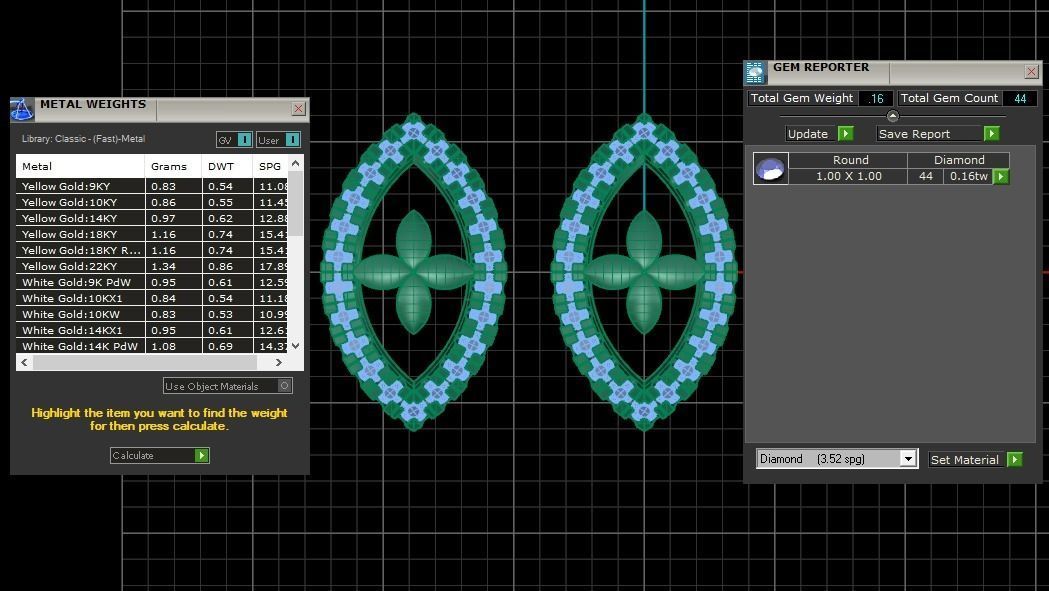Viewport: 1049px width, 591px height.
Task: Click the Total Gem Count value 44
Action: (x=1020, y=98)
